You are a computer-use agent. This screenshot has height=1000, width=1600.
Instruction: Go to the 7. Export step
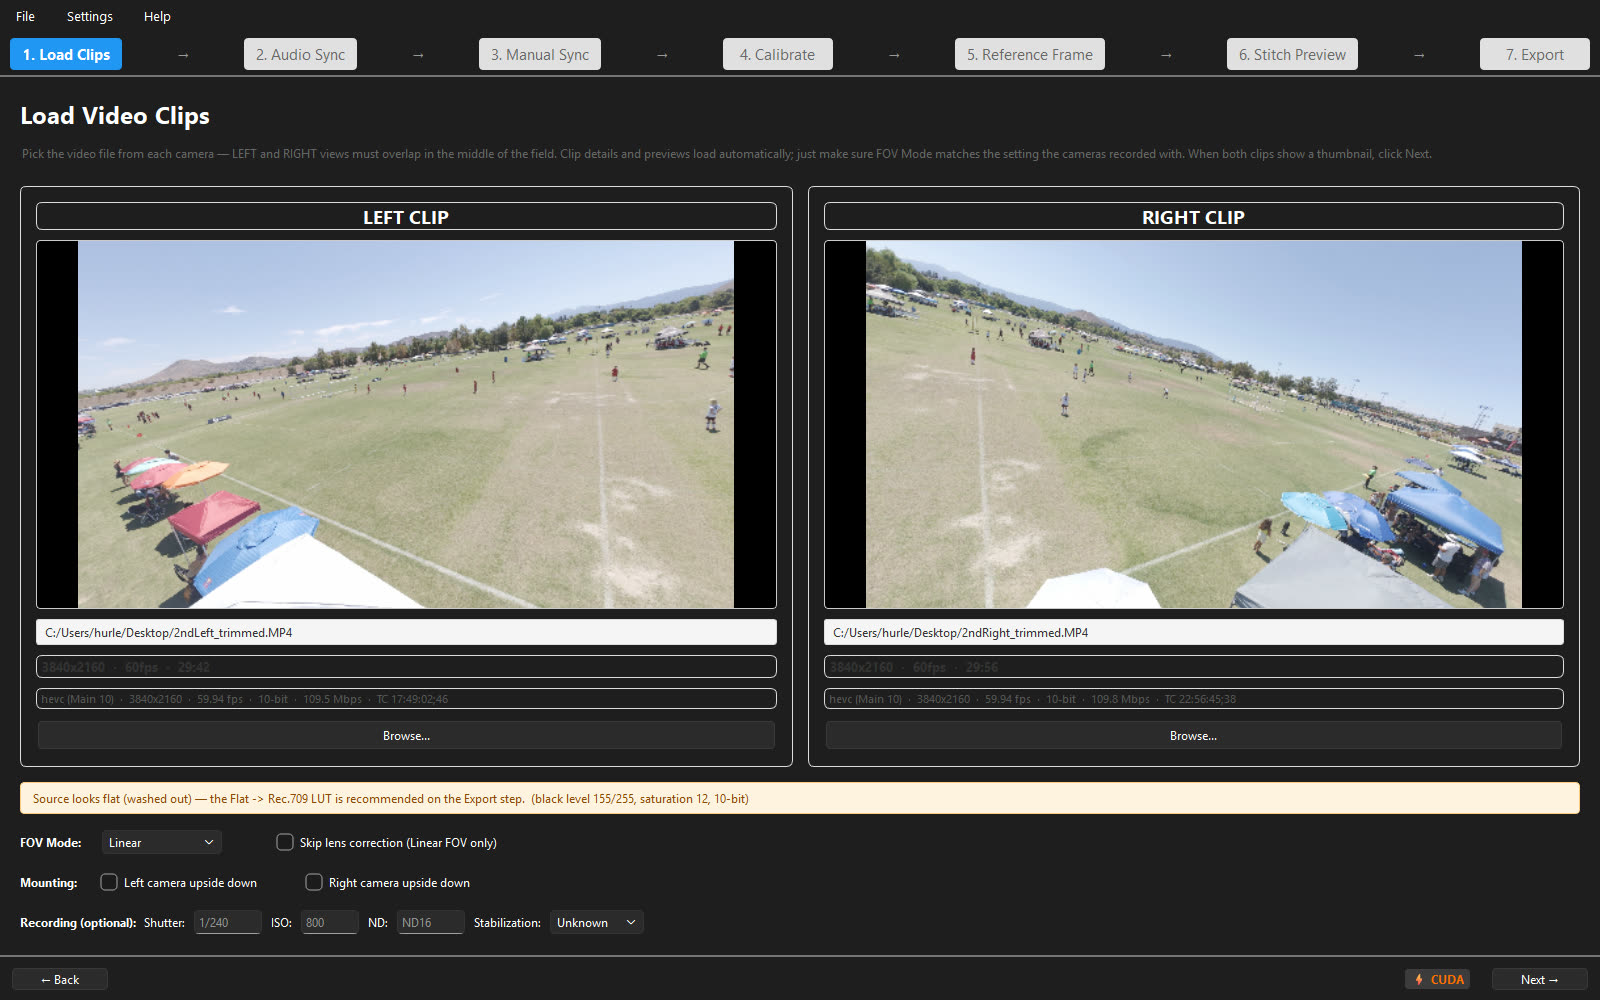pos(1534,54)
